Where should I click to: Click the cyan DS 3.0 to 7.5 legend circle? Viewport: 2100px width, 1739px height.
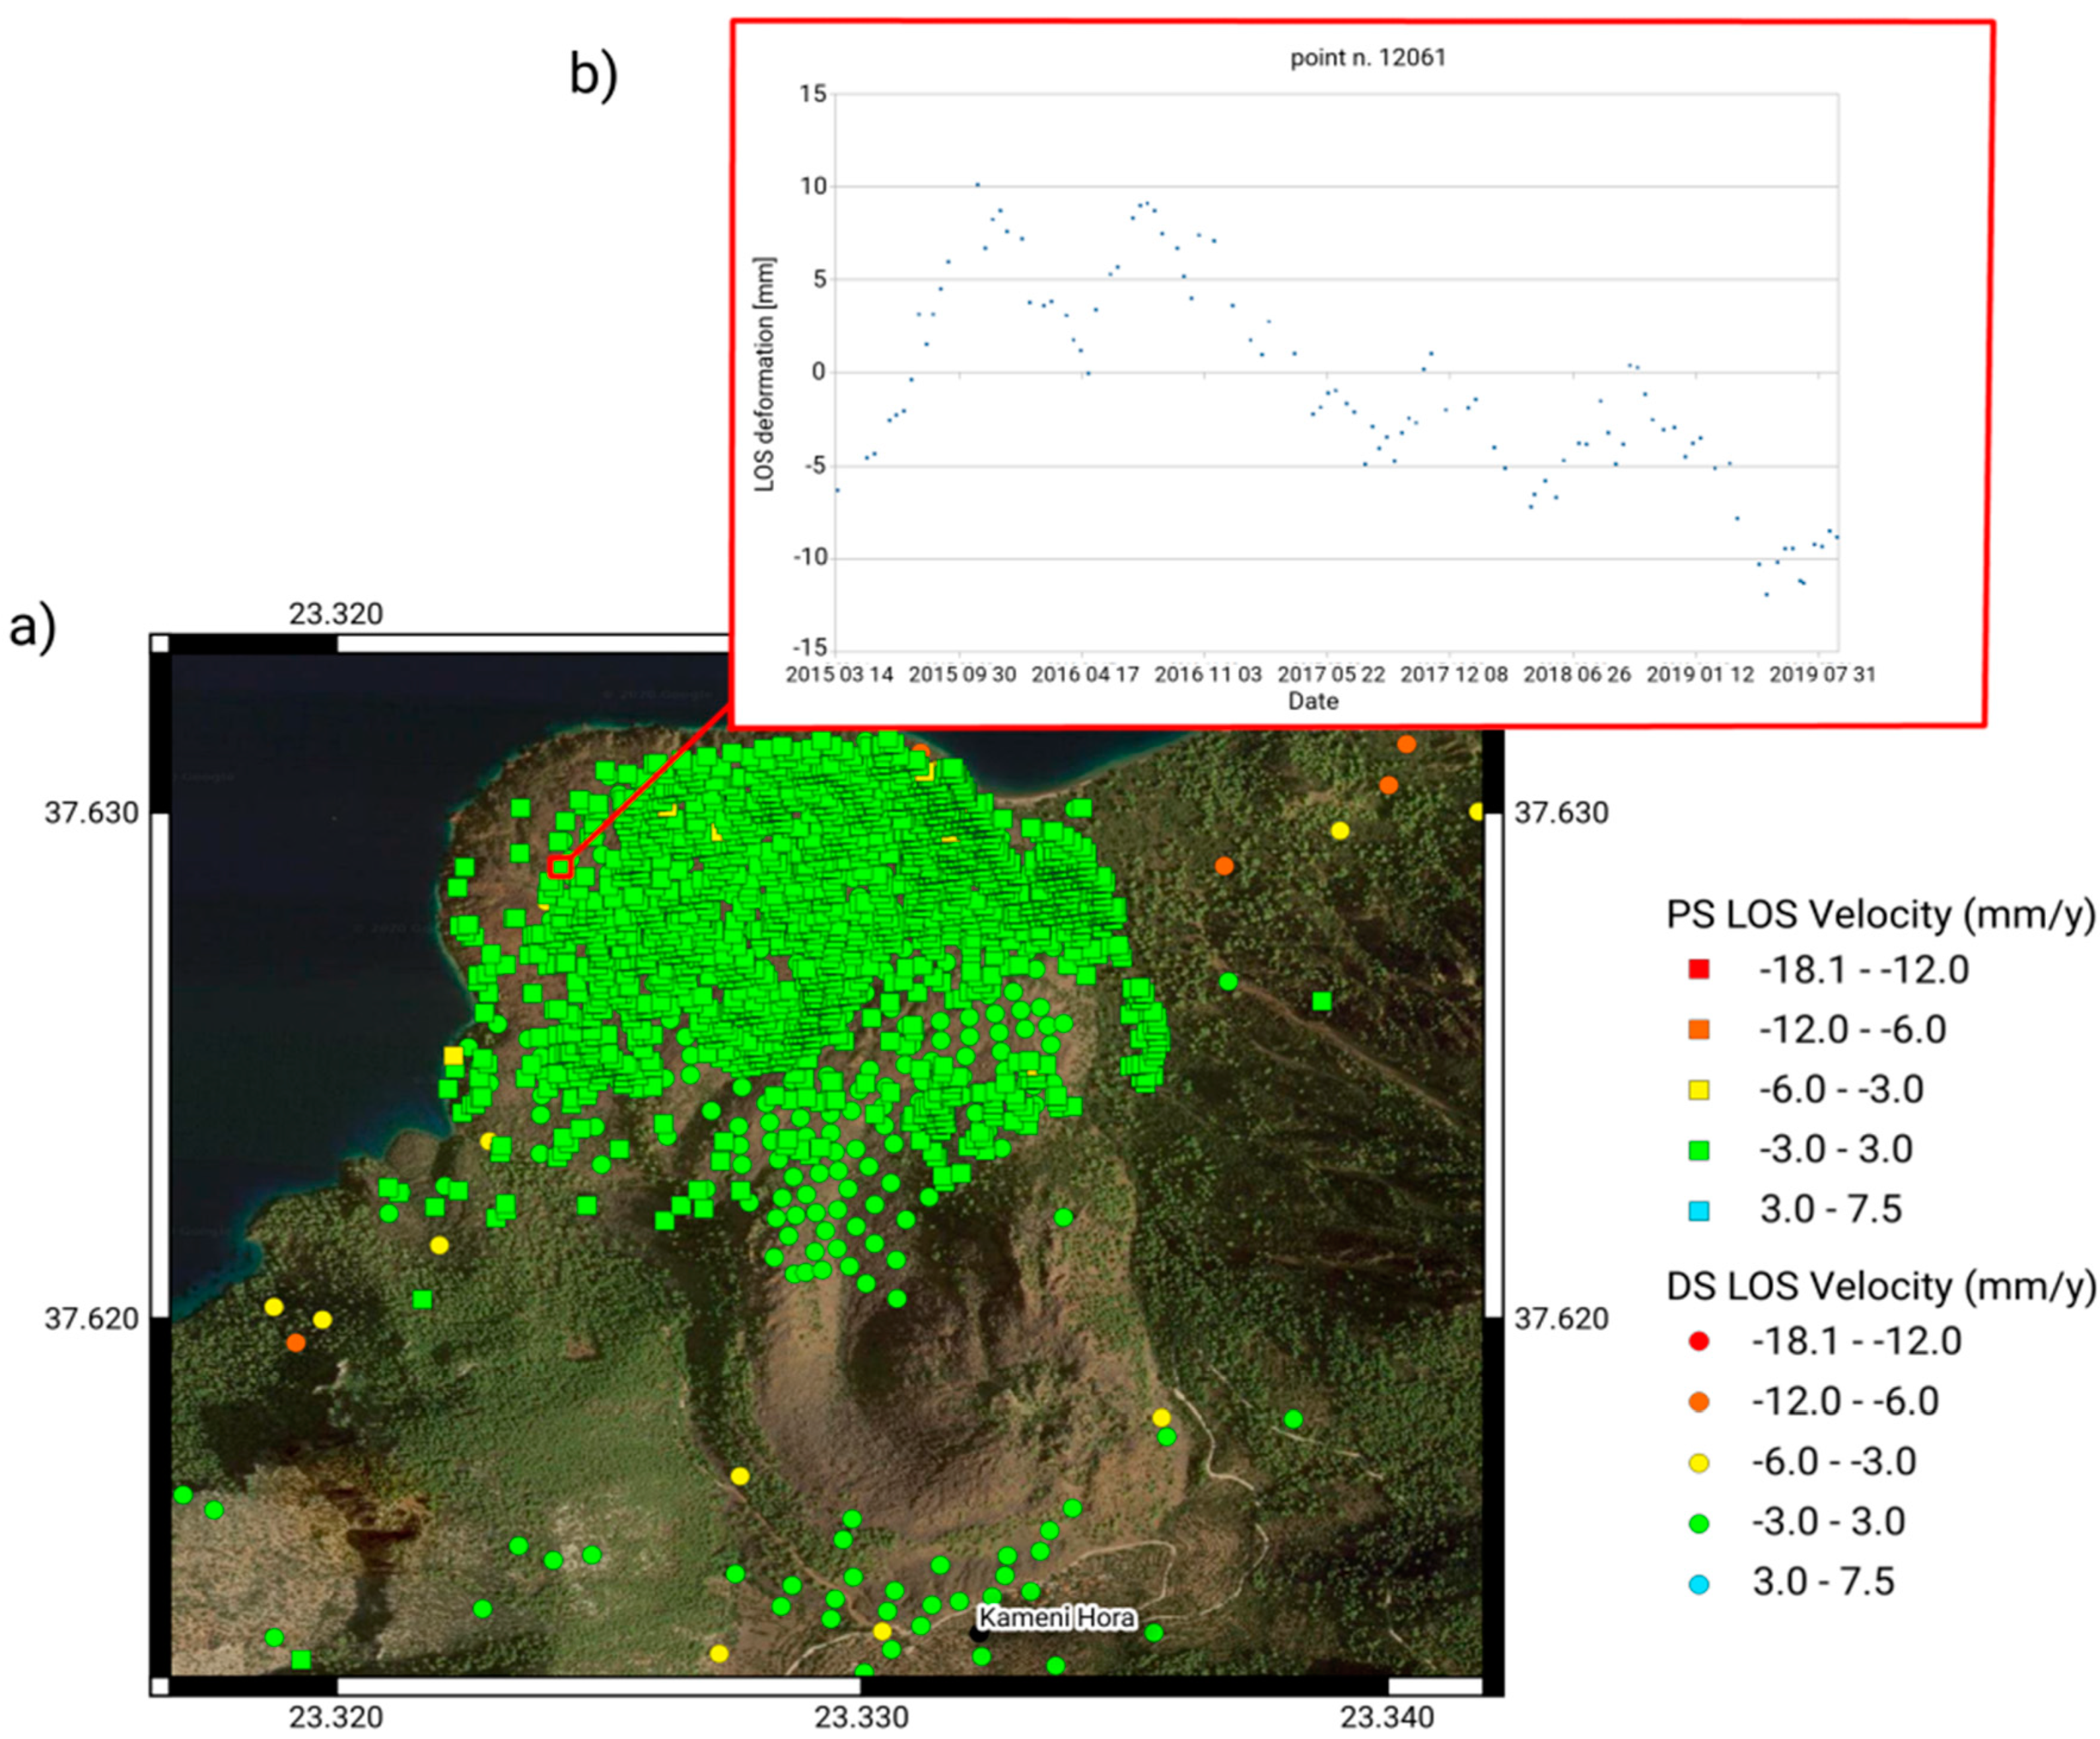coord(1698,1584)
